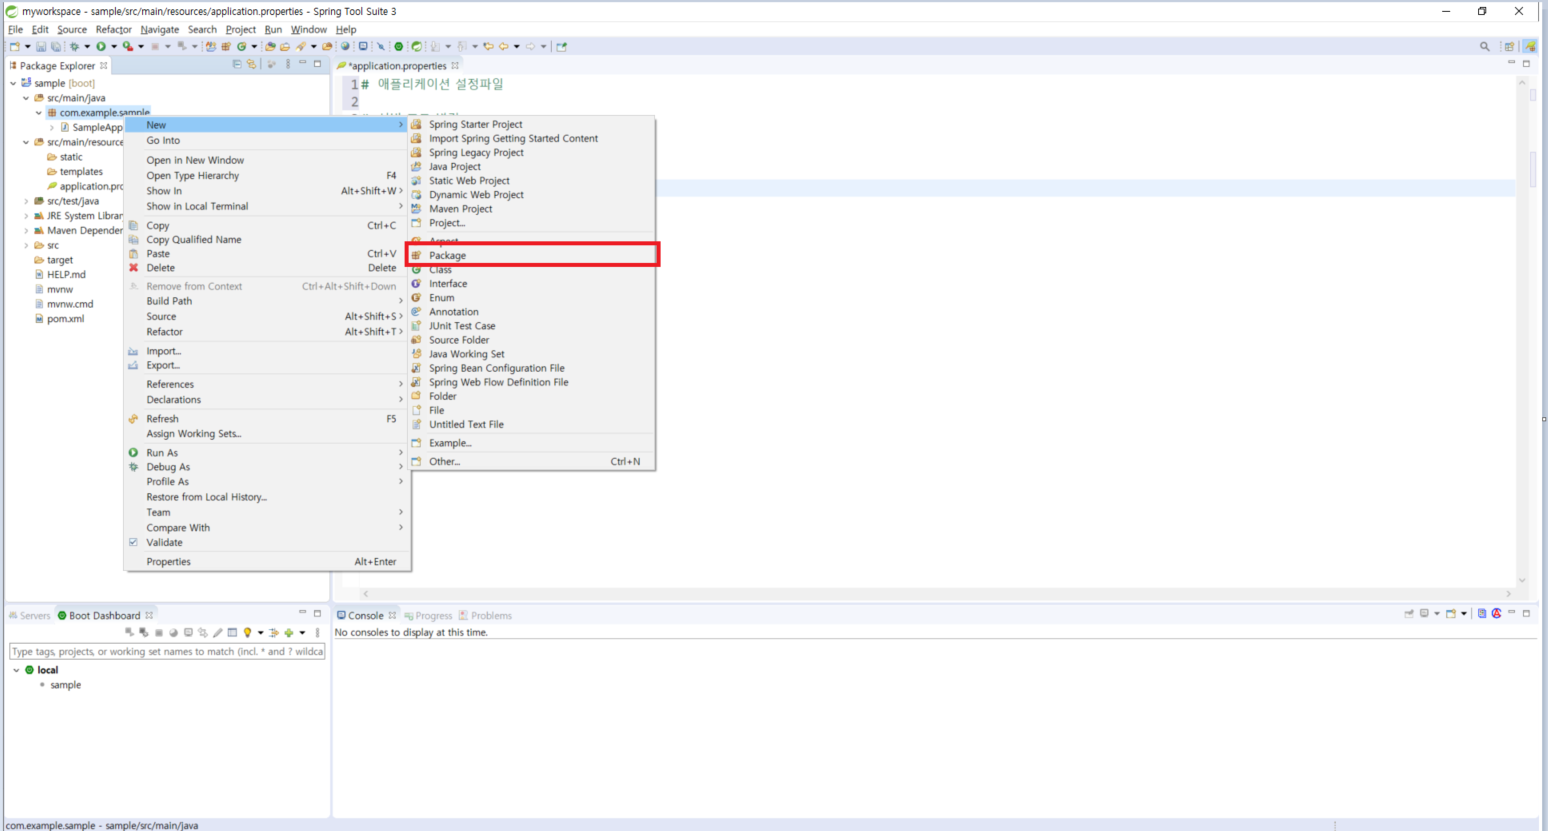
Task: Click the pin editor icon in main toolbar
Action: 561,46
